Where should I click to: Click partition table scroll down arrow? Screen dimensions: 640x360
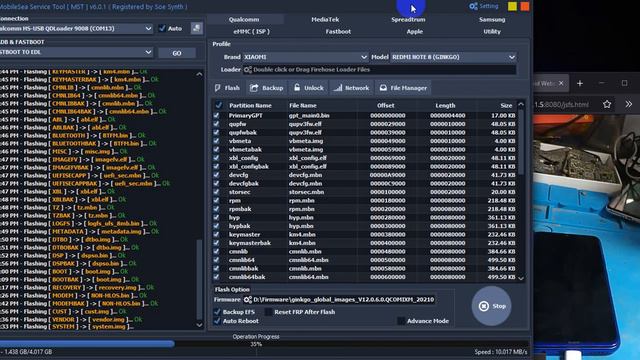click(x=521, y=278)
